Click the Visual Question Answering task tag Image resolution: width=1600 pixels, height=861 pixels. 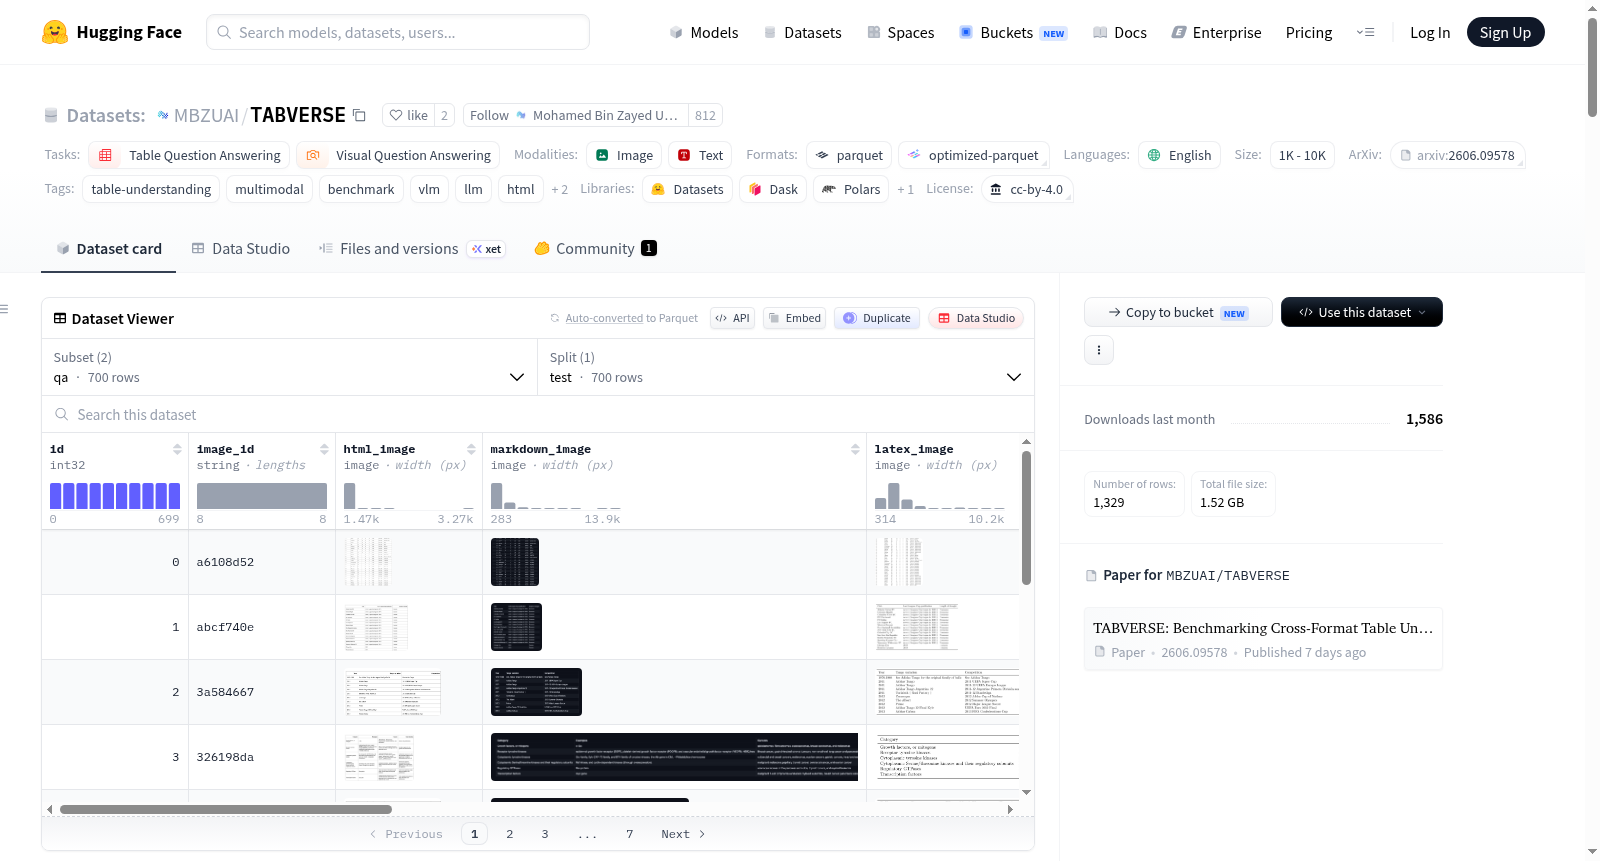pyautogui.click(x=398, y=155)
